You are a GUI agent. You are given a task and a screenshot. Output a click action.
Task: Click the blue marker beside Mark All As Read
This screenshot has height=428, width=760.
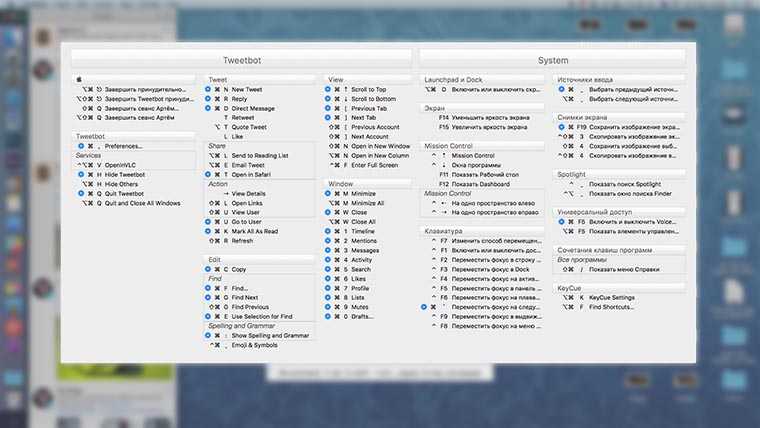(x=207, y=231)
